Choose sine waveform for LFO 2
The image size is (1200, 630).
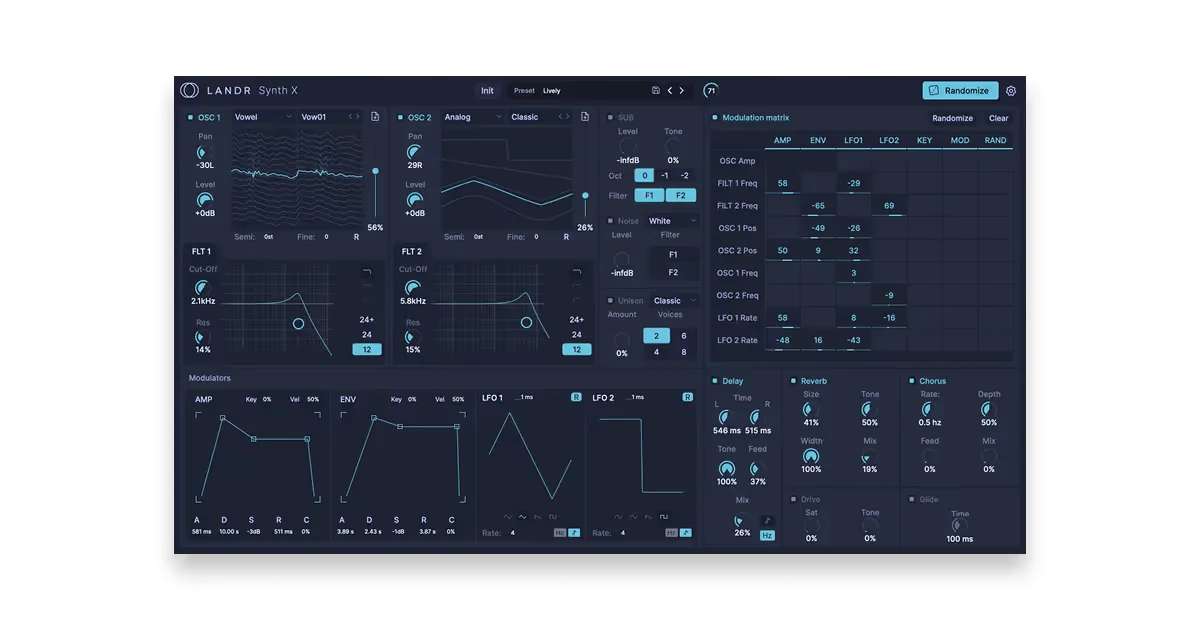tap(618, 517)
